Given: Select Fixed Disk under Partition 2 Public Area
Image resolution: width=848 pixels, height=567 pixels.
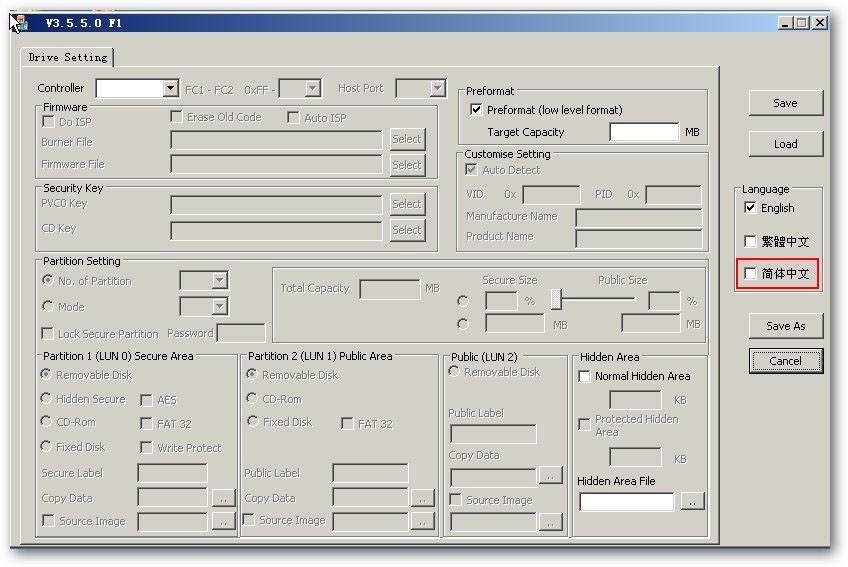Looking at the screenshot, I should tap(252, 421).
